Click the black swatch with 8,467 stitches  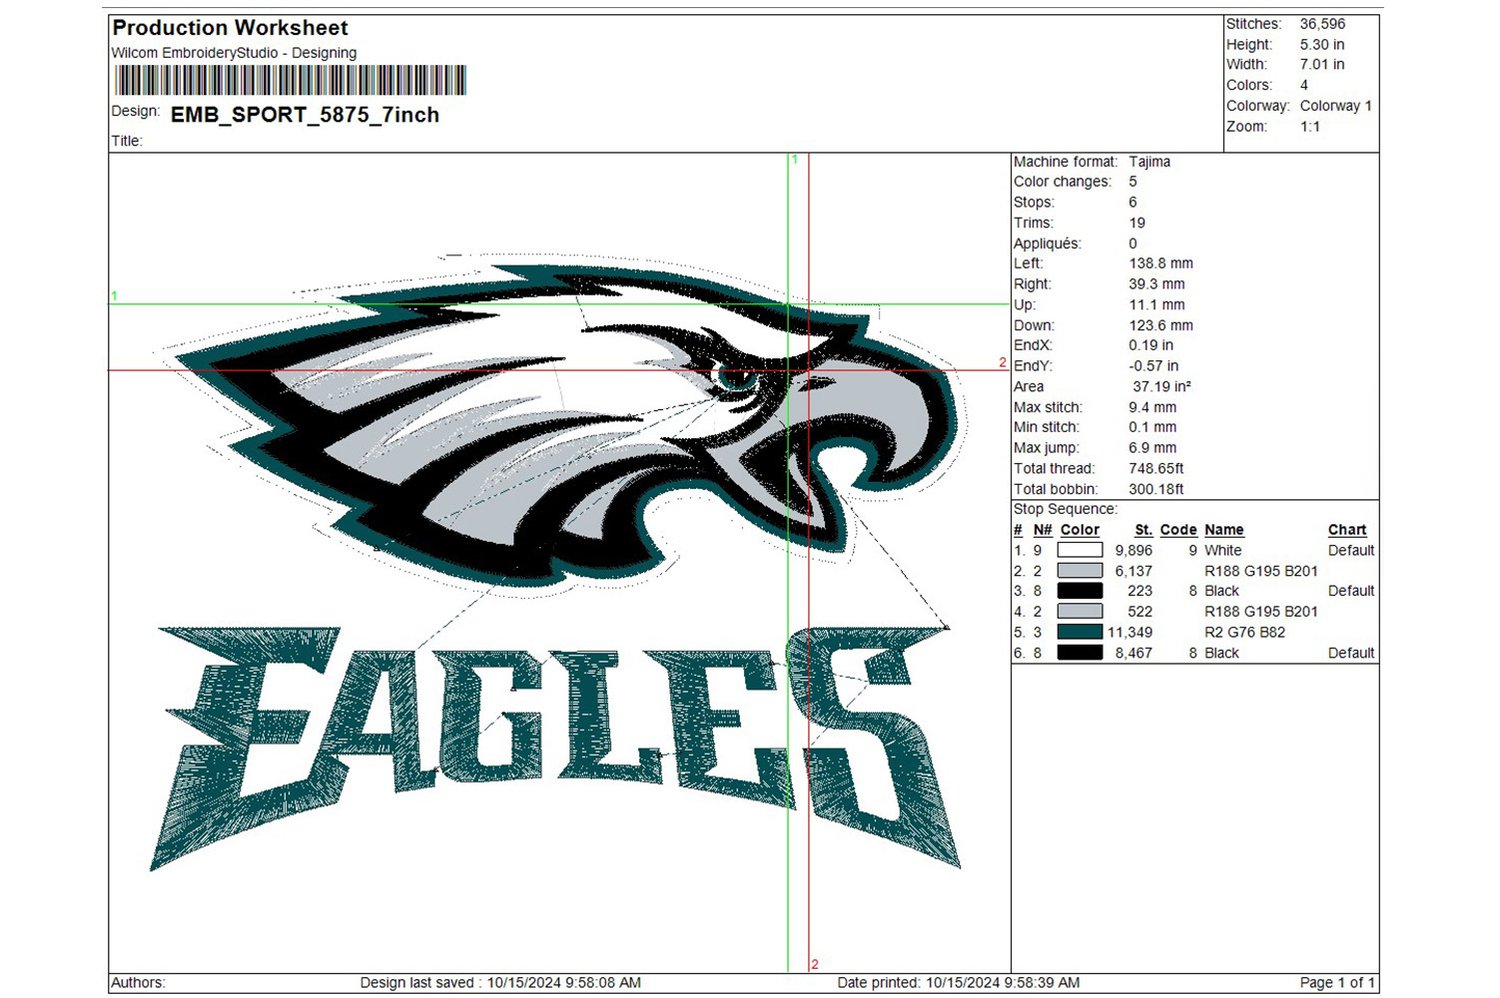[x=1079, y=653]
